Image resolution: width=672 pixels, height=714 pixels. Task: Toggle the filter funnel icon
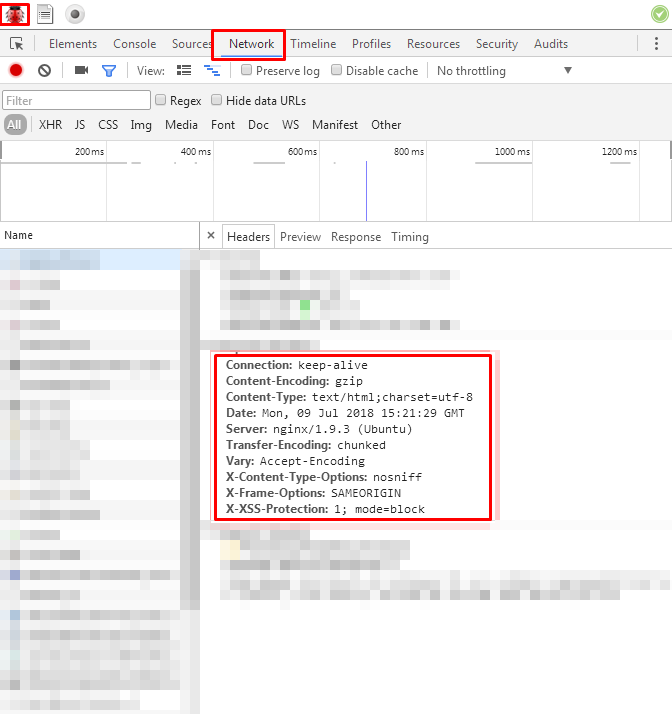point(109,71)
